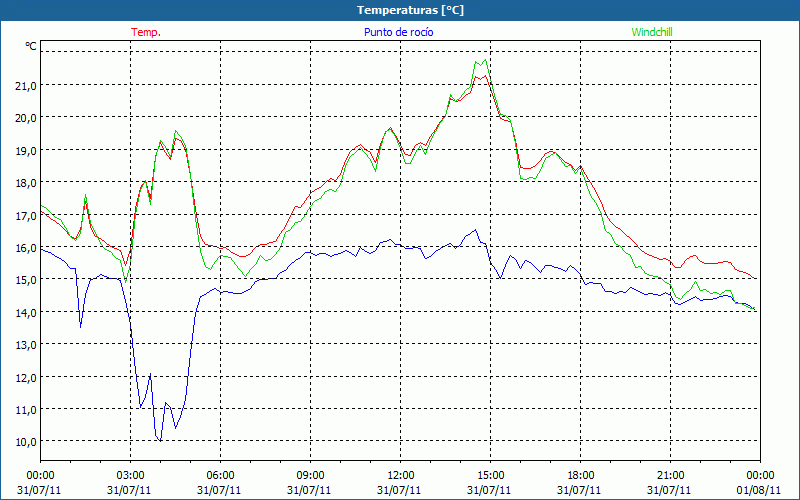Click the 12:00 time axis label

tap(401, 476)
